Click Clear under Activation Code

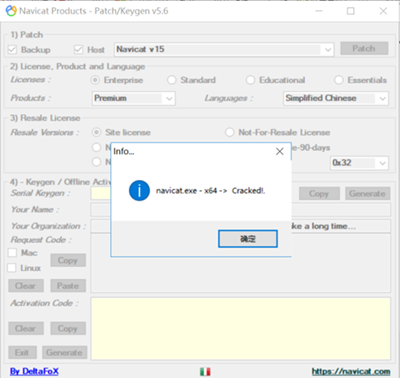26,328
